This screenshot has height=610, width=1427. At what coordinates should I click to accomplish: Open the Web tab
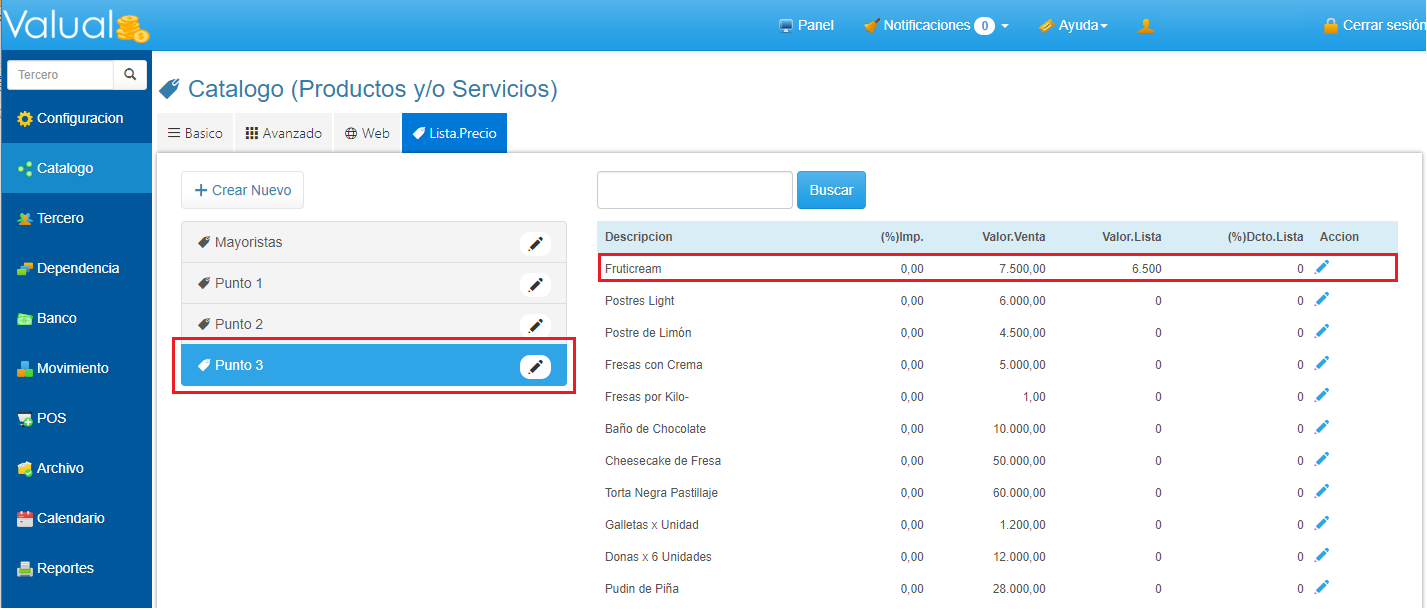[367, 133]
